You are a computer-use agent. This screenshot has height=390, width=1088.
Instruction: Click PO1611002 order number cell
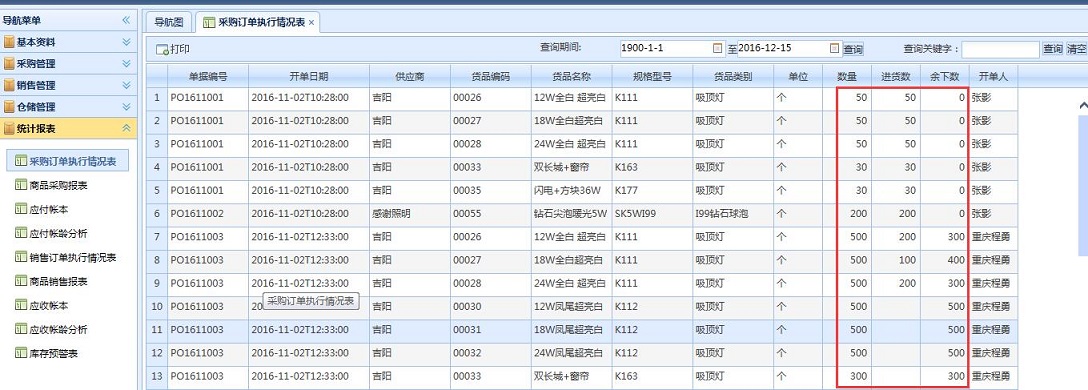pyautogui.click(x=208, y=214)
